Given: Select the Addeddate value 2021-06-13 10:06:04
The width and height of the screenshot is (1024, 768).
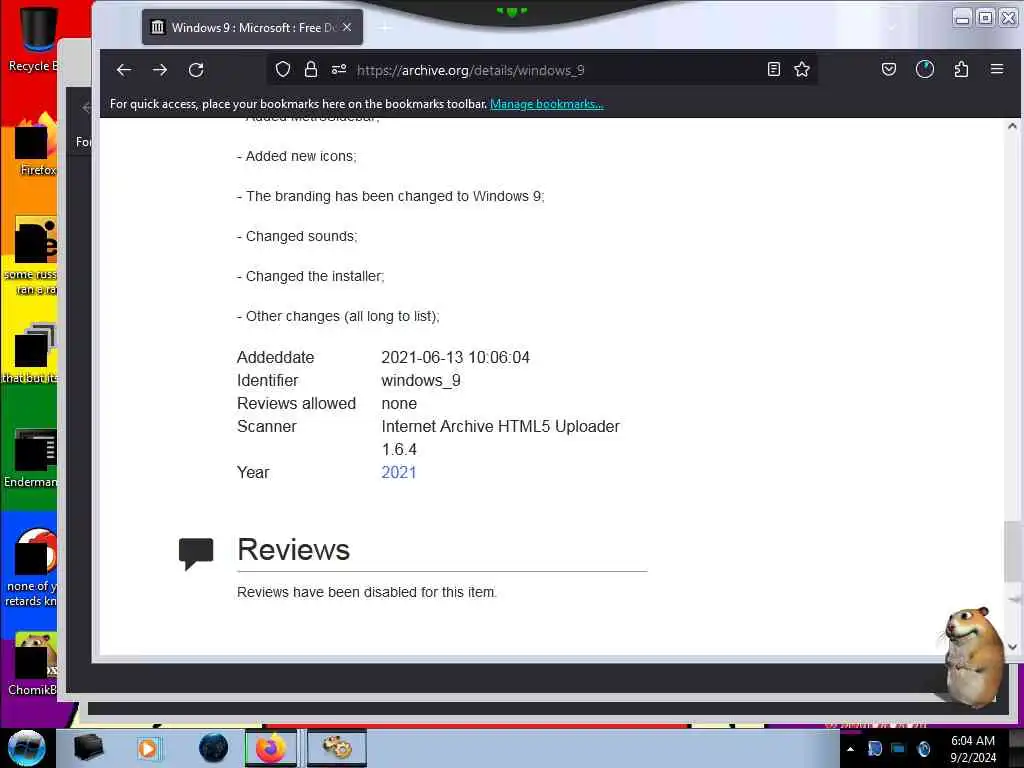Looking at the screenshot, I should (x=455, y=357).
